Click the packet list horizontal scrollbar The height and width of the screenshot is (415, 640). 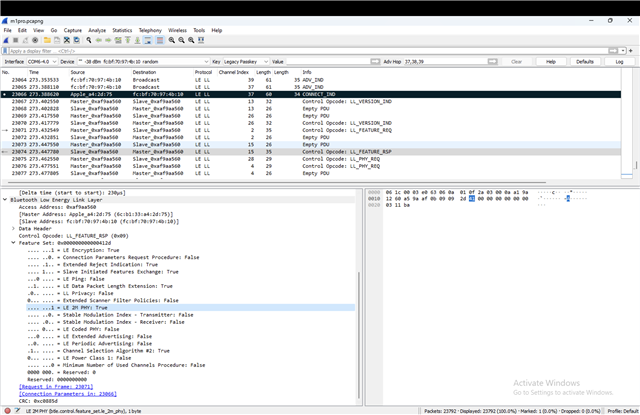276,182
